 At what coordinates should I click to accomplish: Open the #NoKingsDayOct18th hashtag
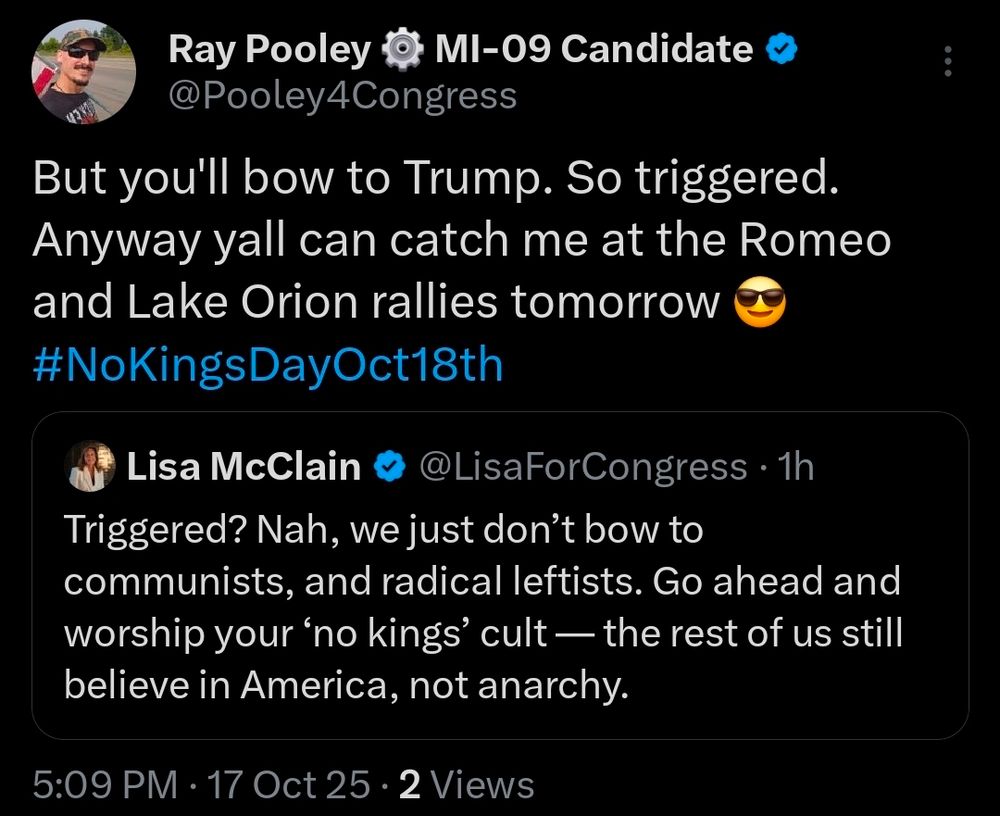click(x=268, y=365)
